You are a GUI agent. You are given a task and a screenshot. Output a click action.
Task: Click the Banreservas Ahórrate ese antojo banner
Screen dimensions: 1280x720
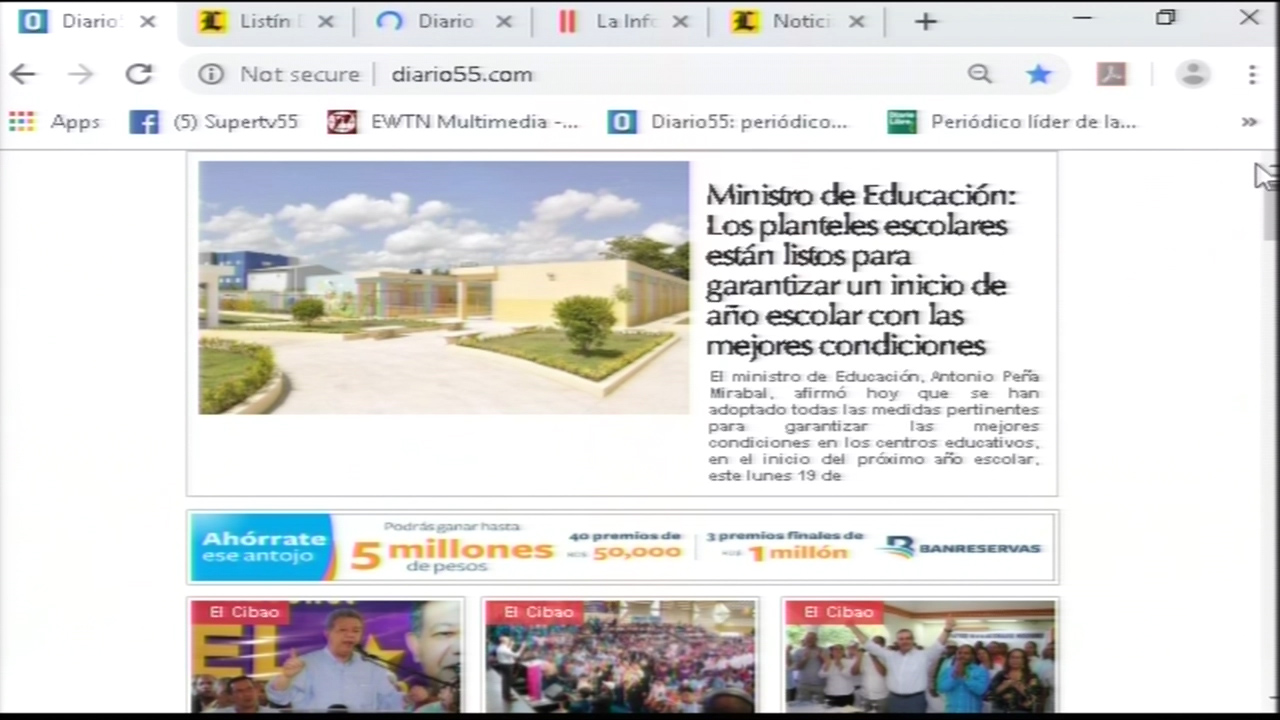pyautogui.click(x=620, y=547)
